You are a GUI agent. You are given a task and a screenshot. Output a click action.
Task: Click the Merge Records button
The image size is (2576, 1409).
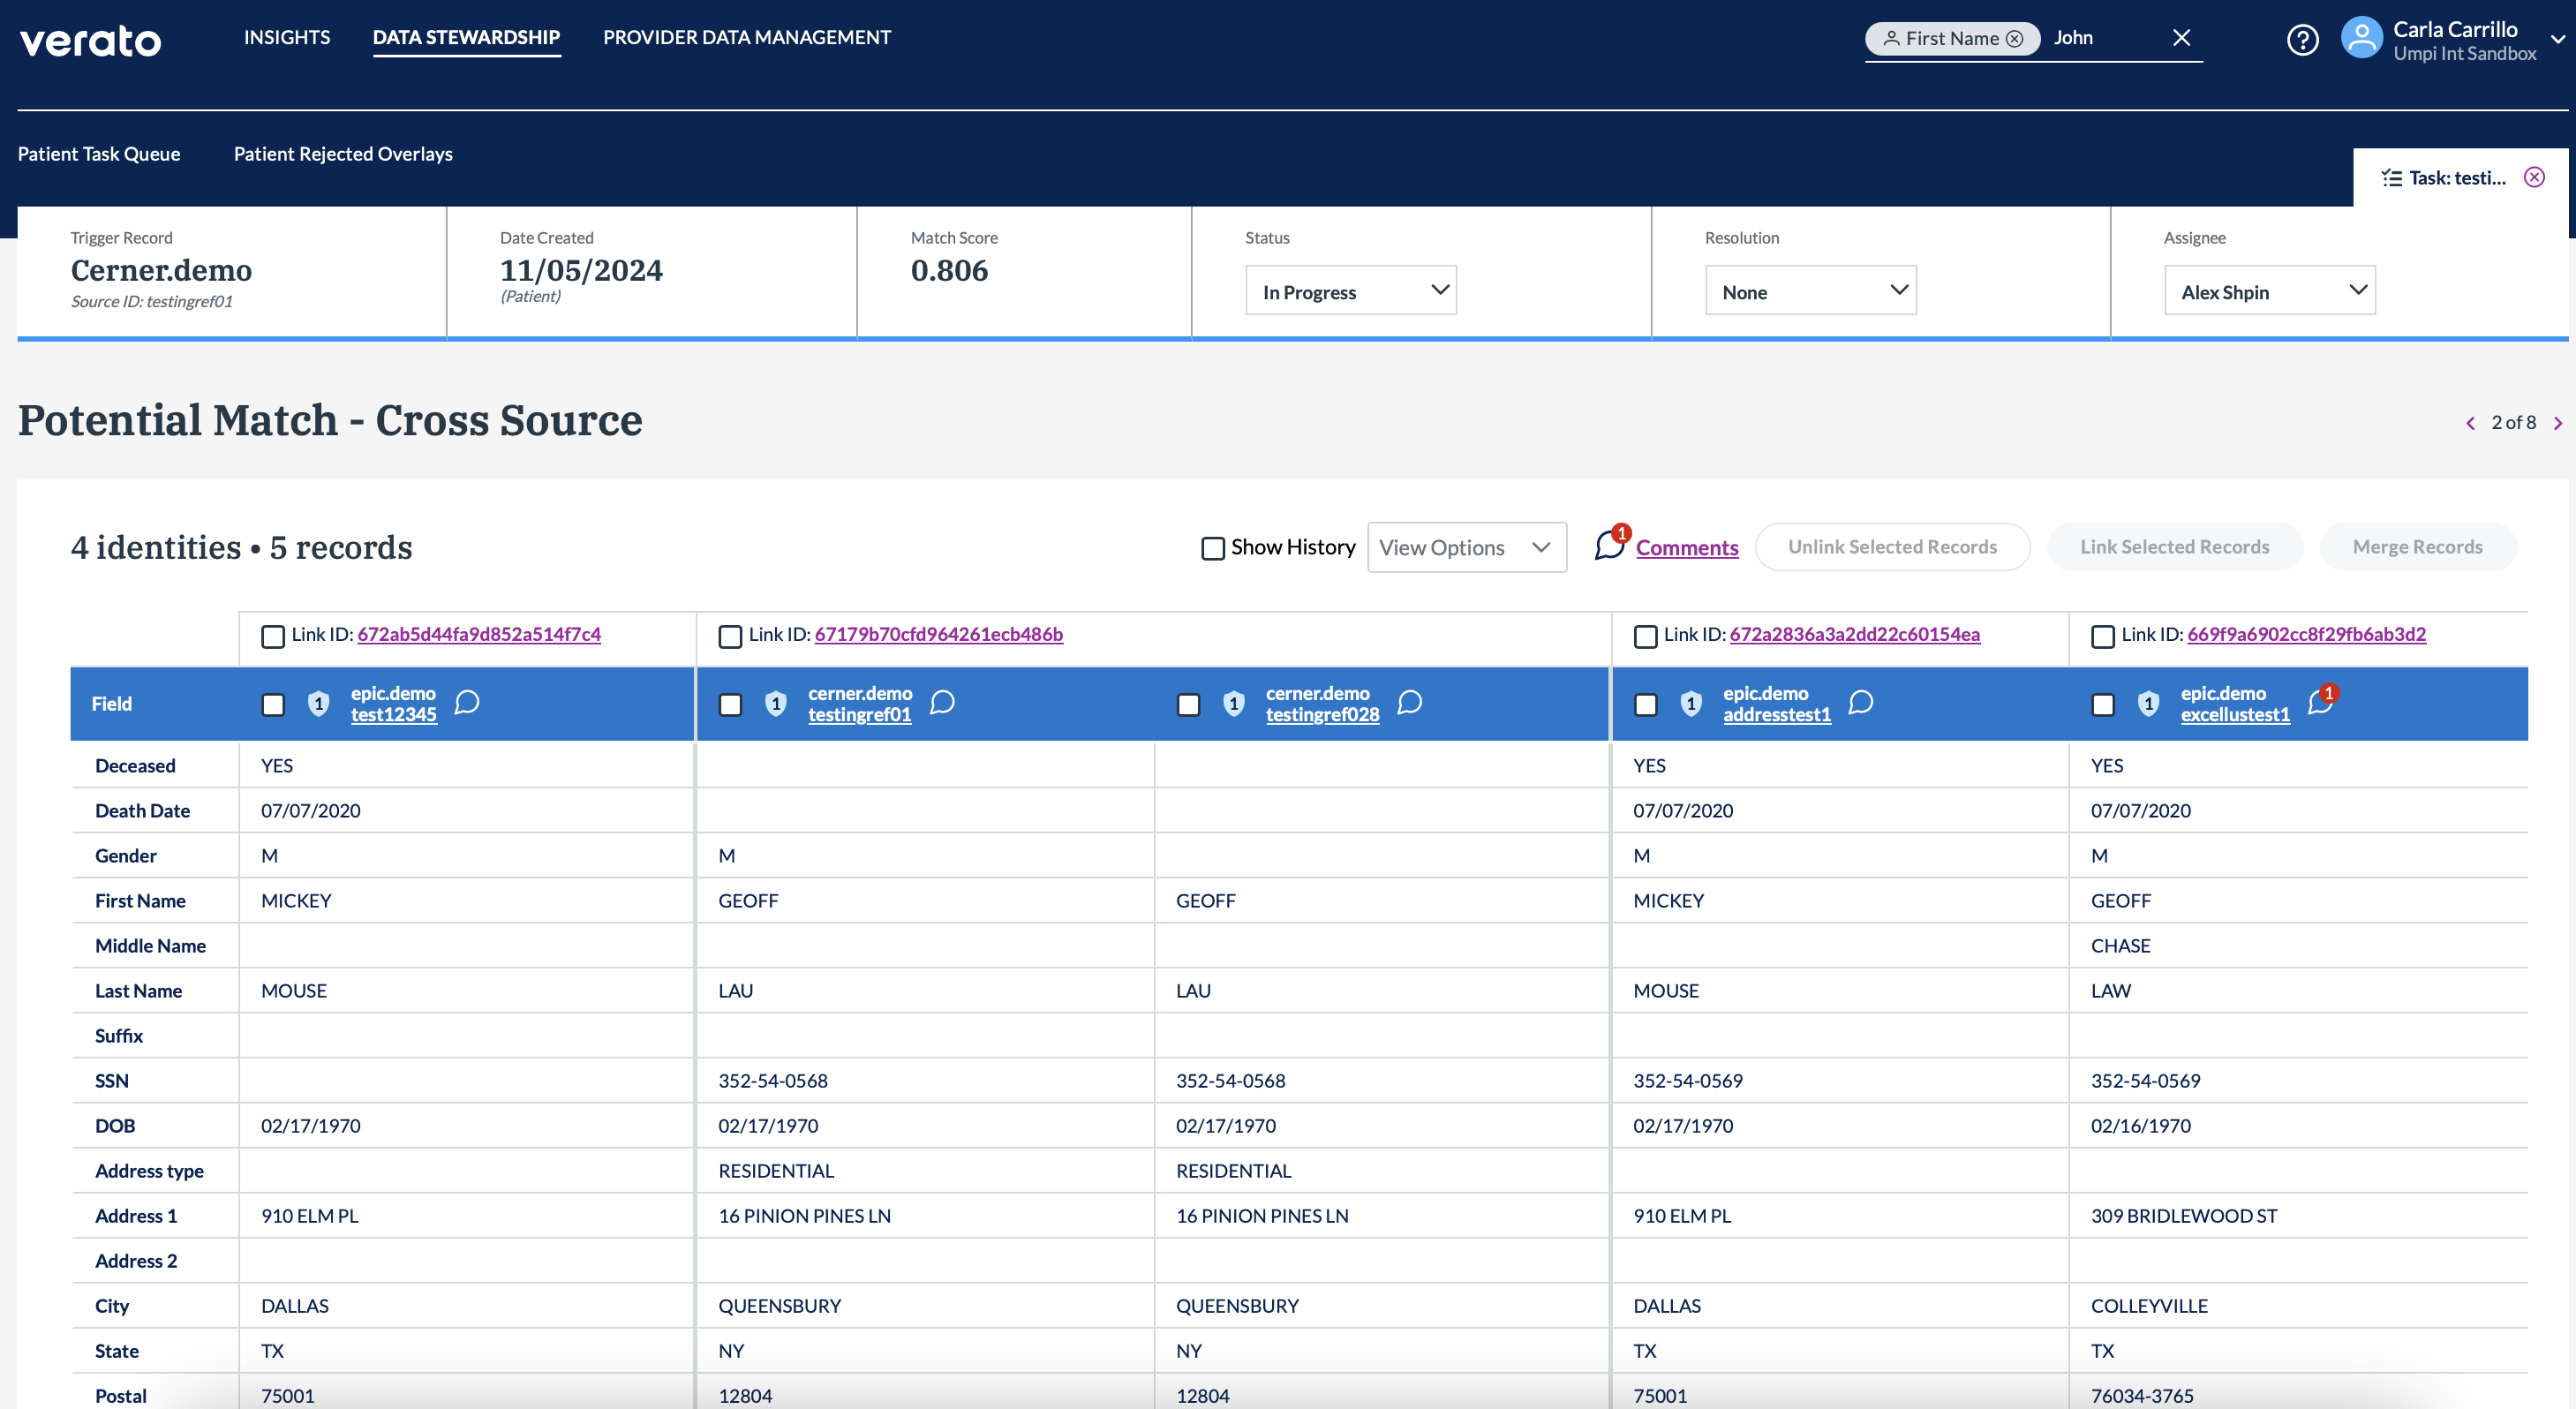coord(2417,547)
